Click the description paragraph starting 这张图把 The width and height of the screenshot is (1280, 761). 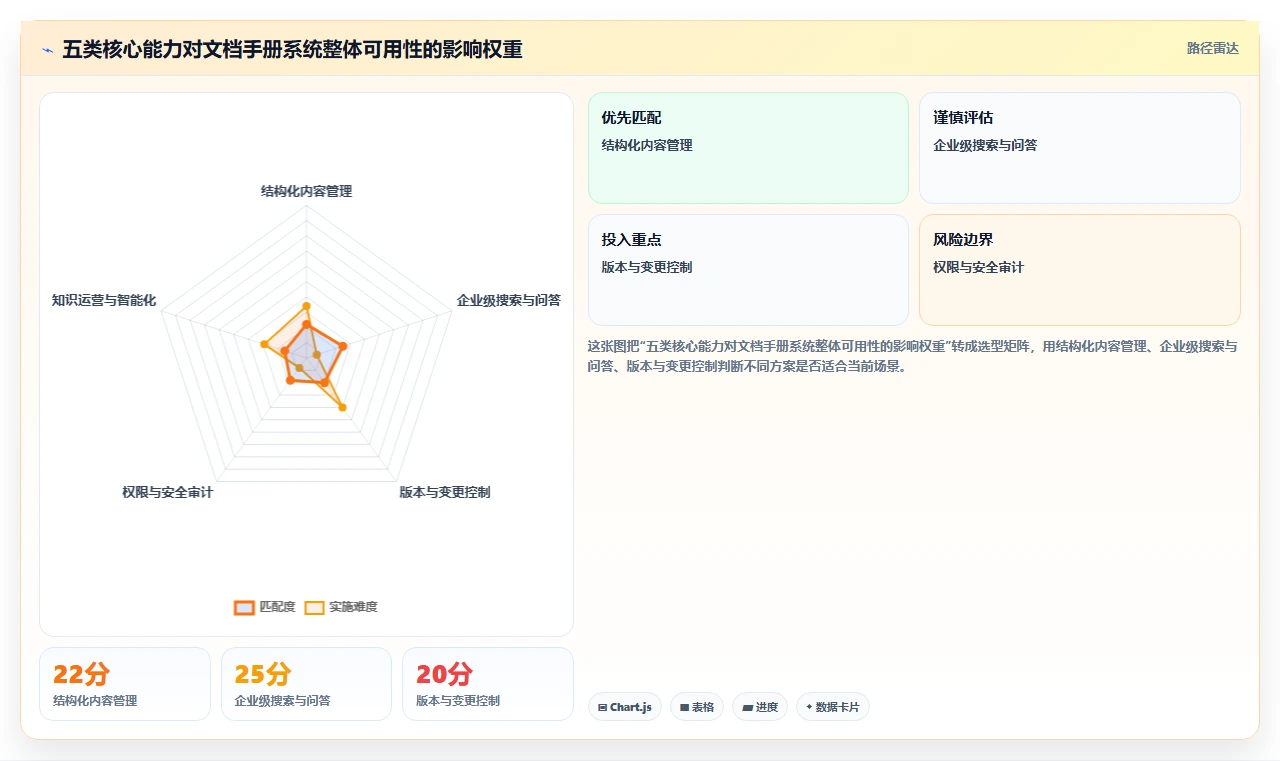click(x=913, y=356)
